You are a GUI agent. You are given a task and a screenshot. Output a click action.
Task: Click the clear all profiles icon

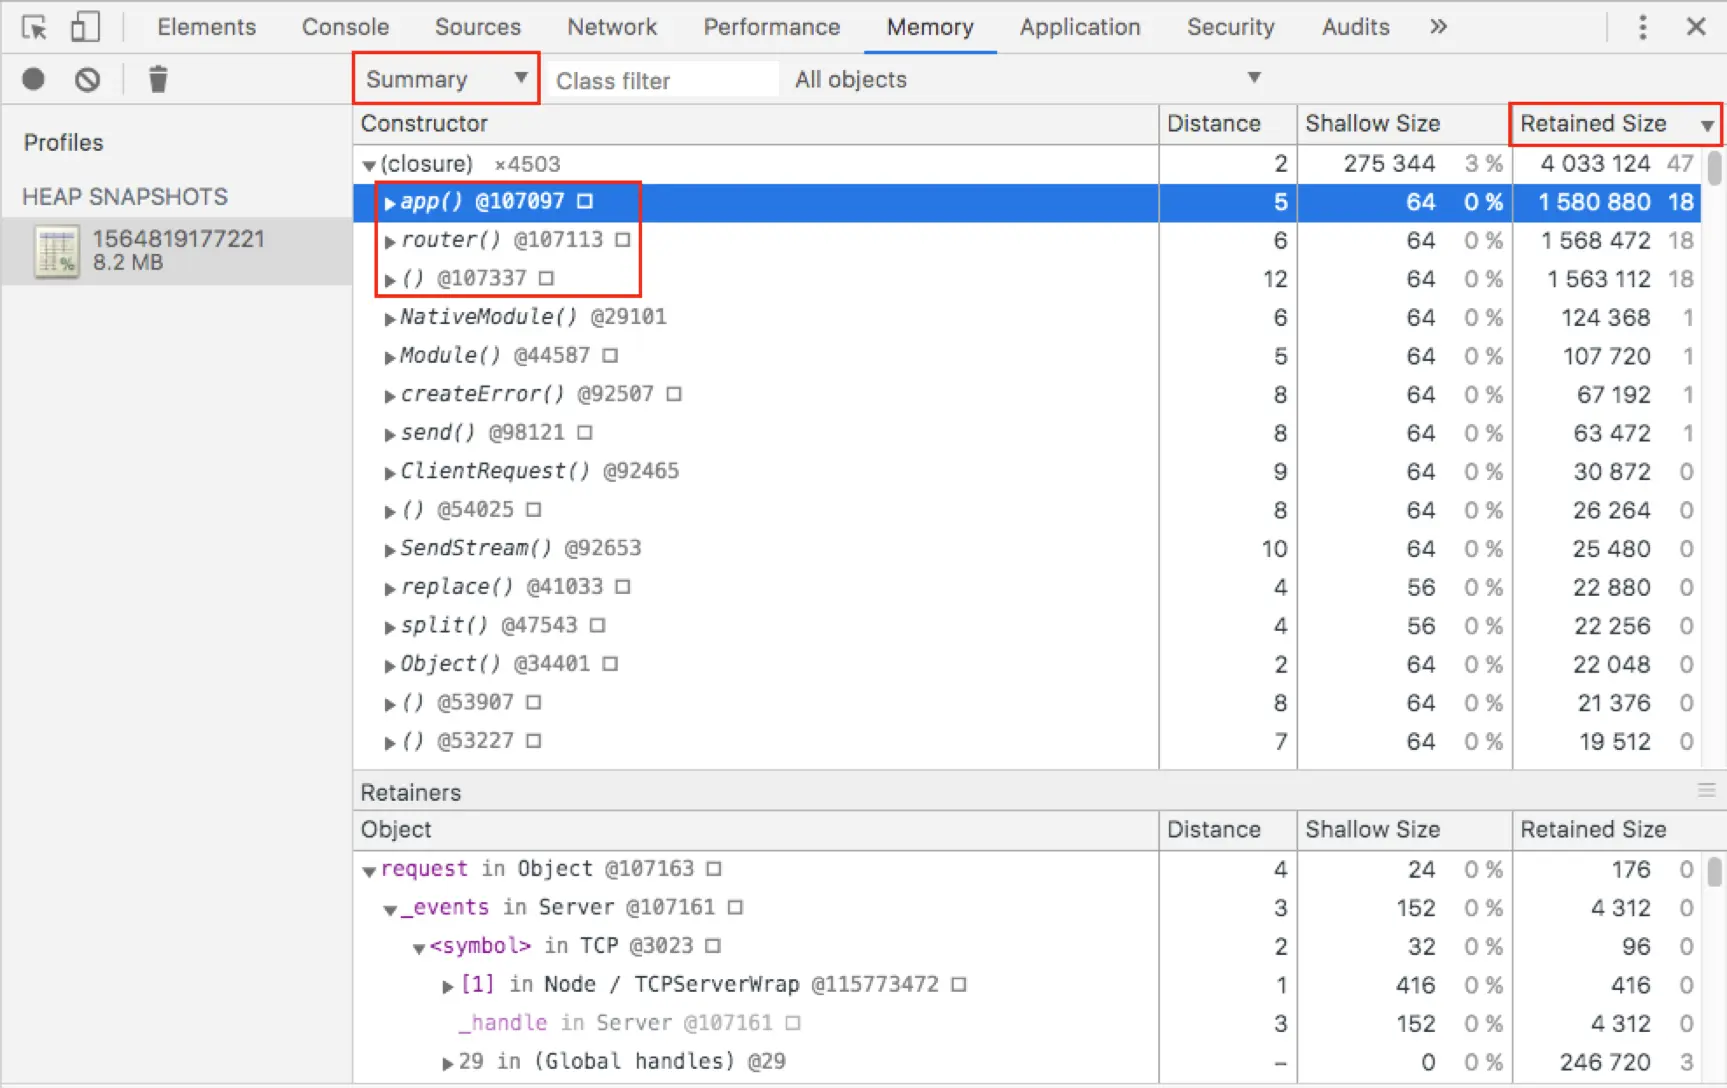88,79
